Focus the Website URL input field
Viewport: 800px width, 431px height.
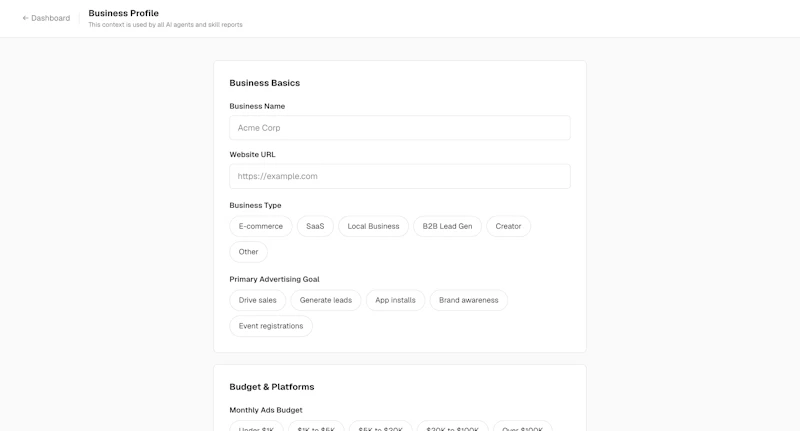[399, 176]
